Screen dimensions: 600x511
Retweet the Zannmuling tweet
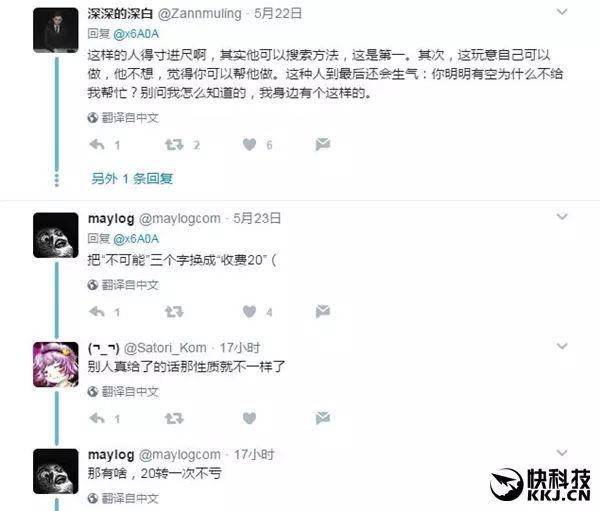174,145
